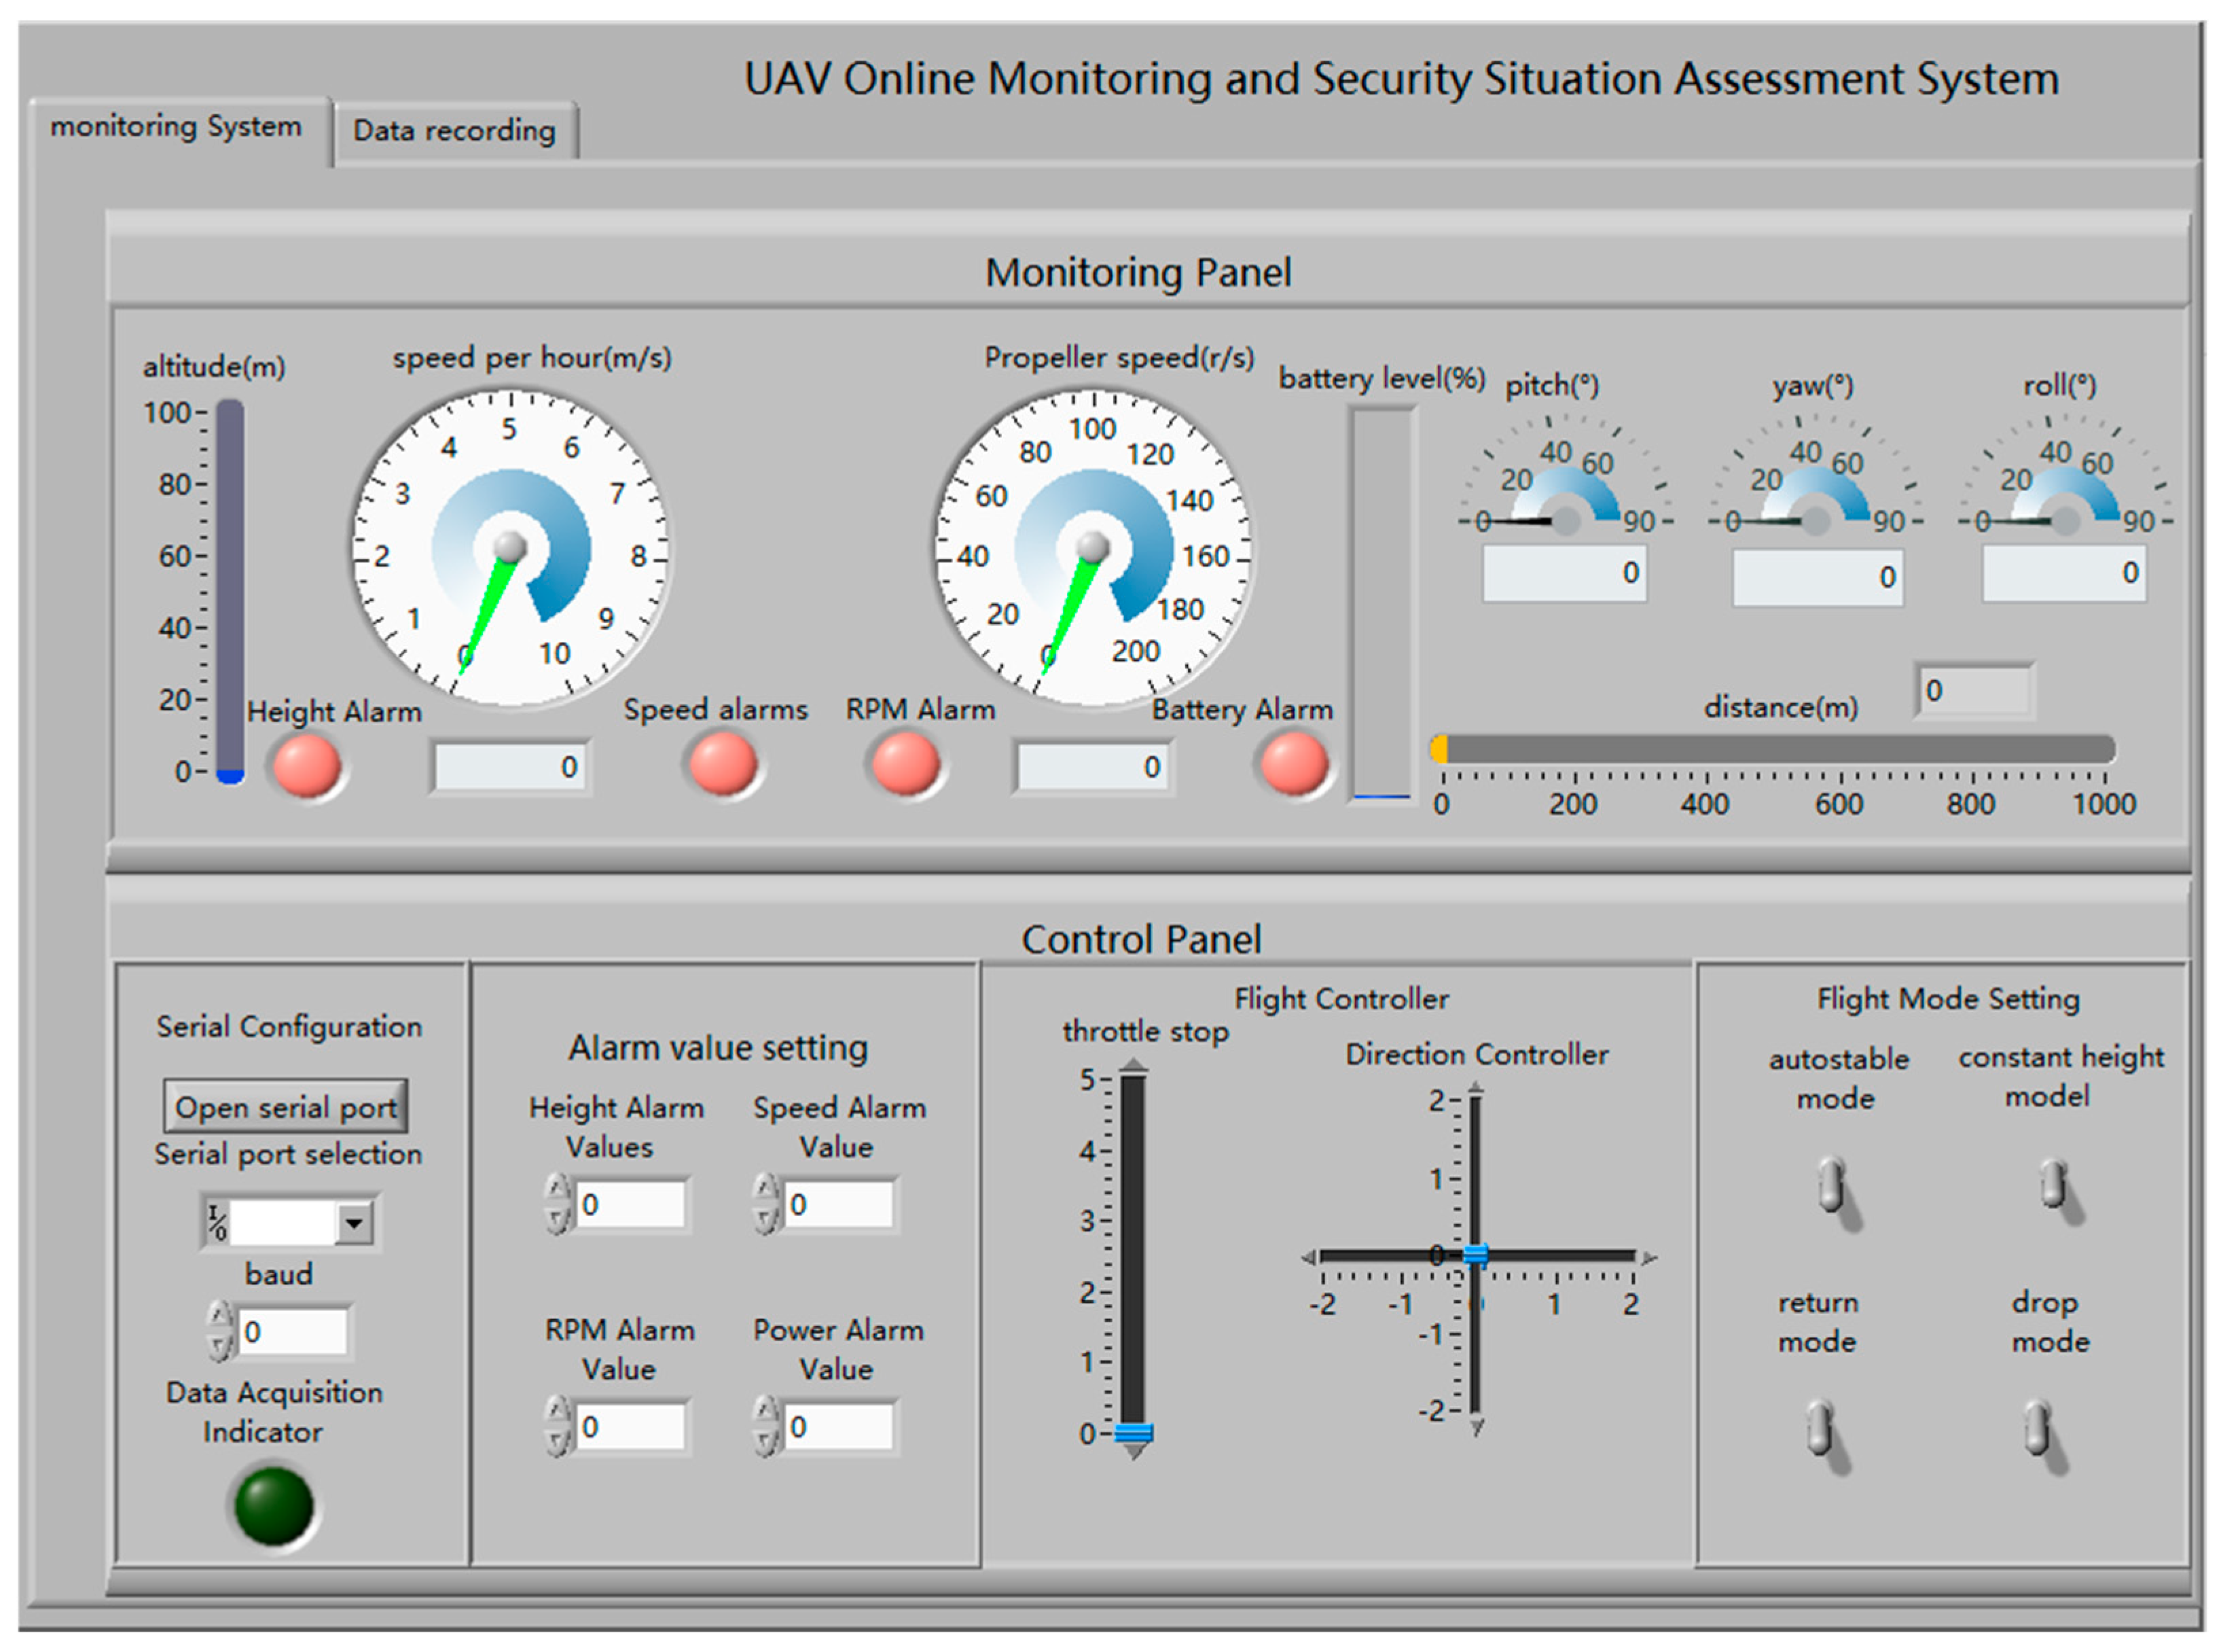This screenshot has height=1652, width=2223.
Task: Click the green Data Acquisition Indicator light
Action: point(273,1505)
